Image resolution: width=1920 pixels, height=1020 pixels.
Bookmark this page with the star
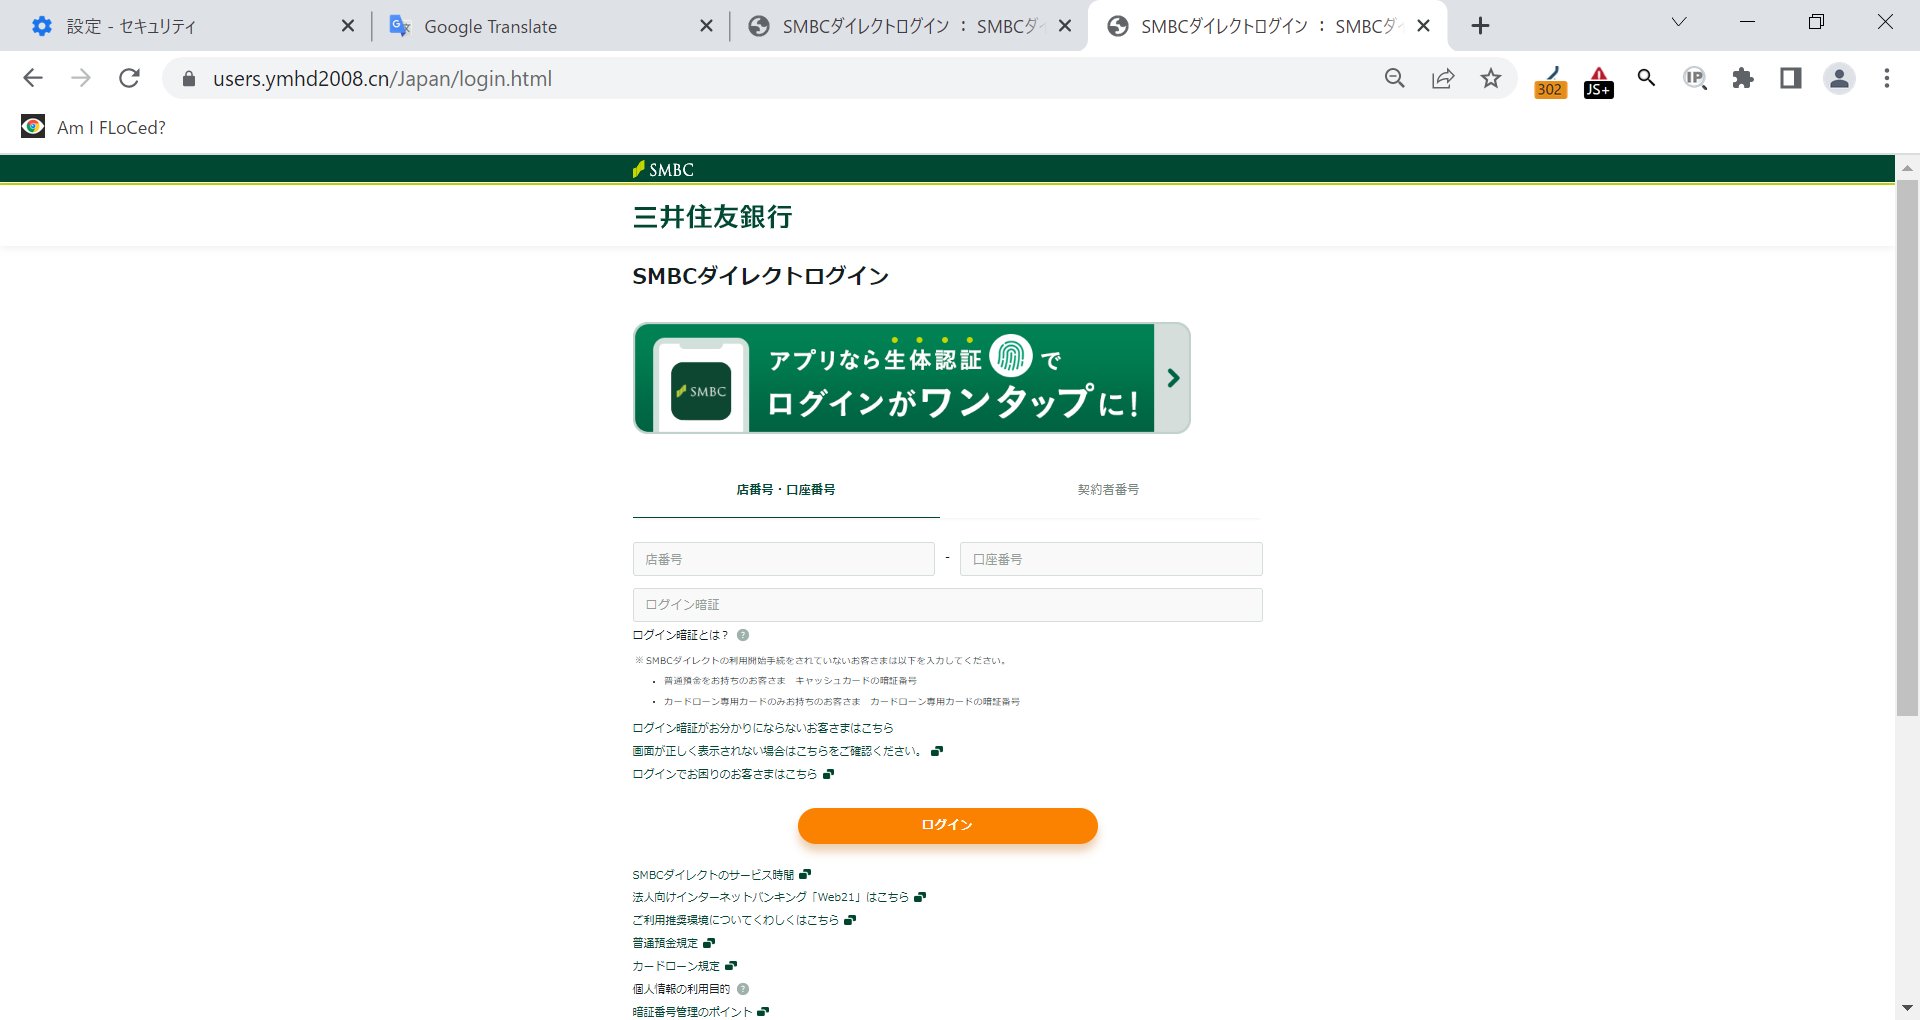coord(1490,78)
